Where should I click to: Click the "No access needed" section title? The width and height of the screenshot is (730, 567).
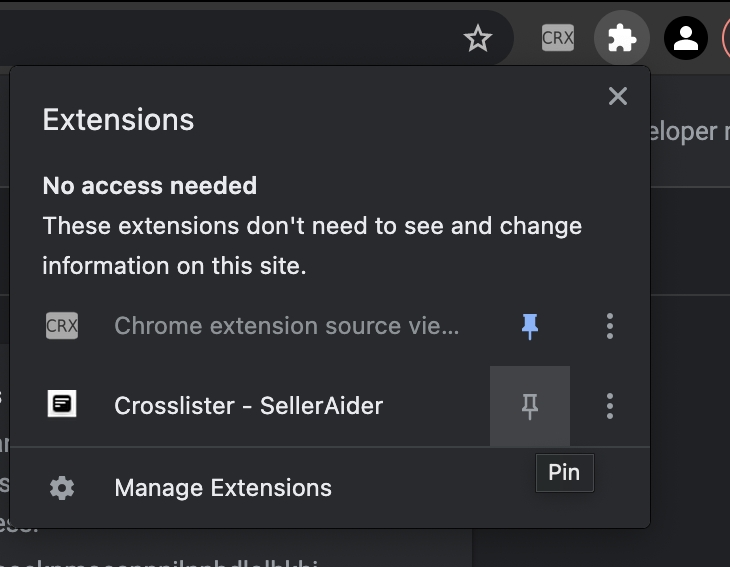(x=150, y=186)
